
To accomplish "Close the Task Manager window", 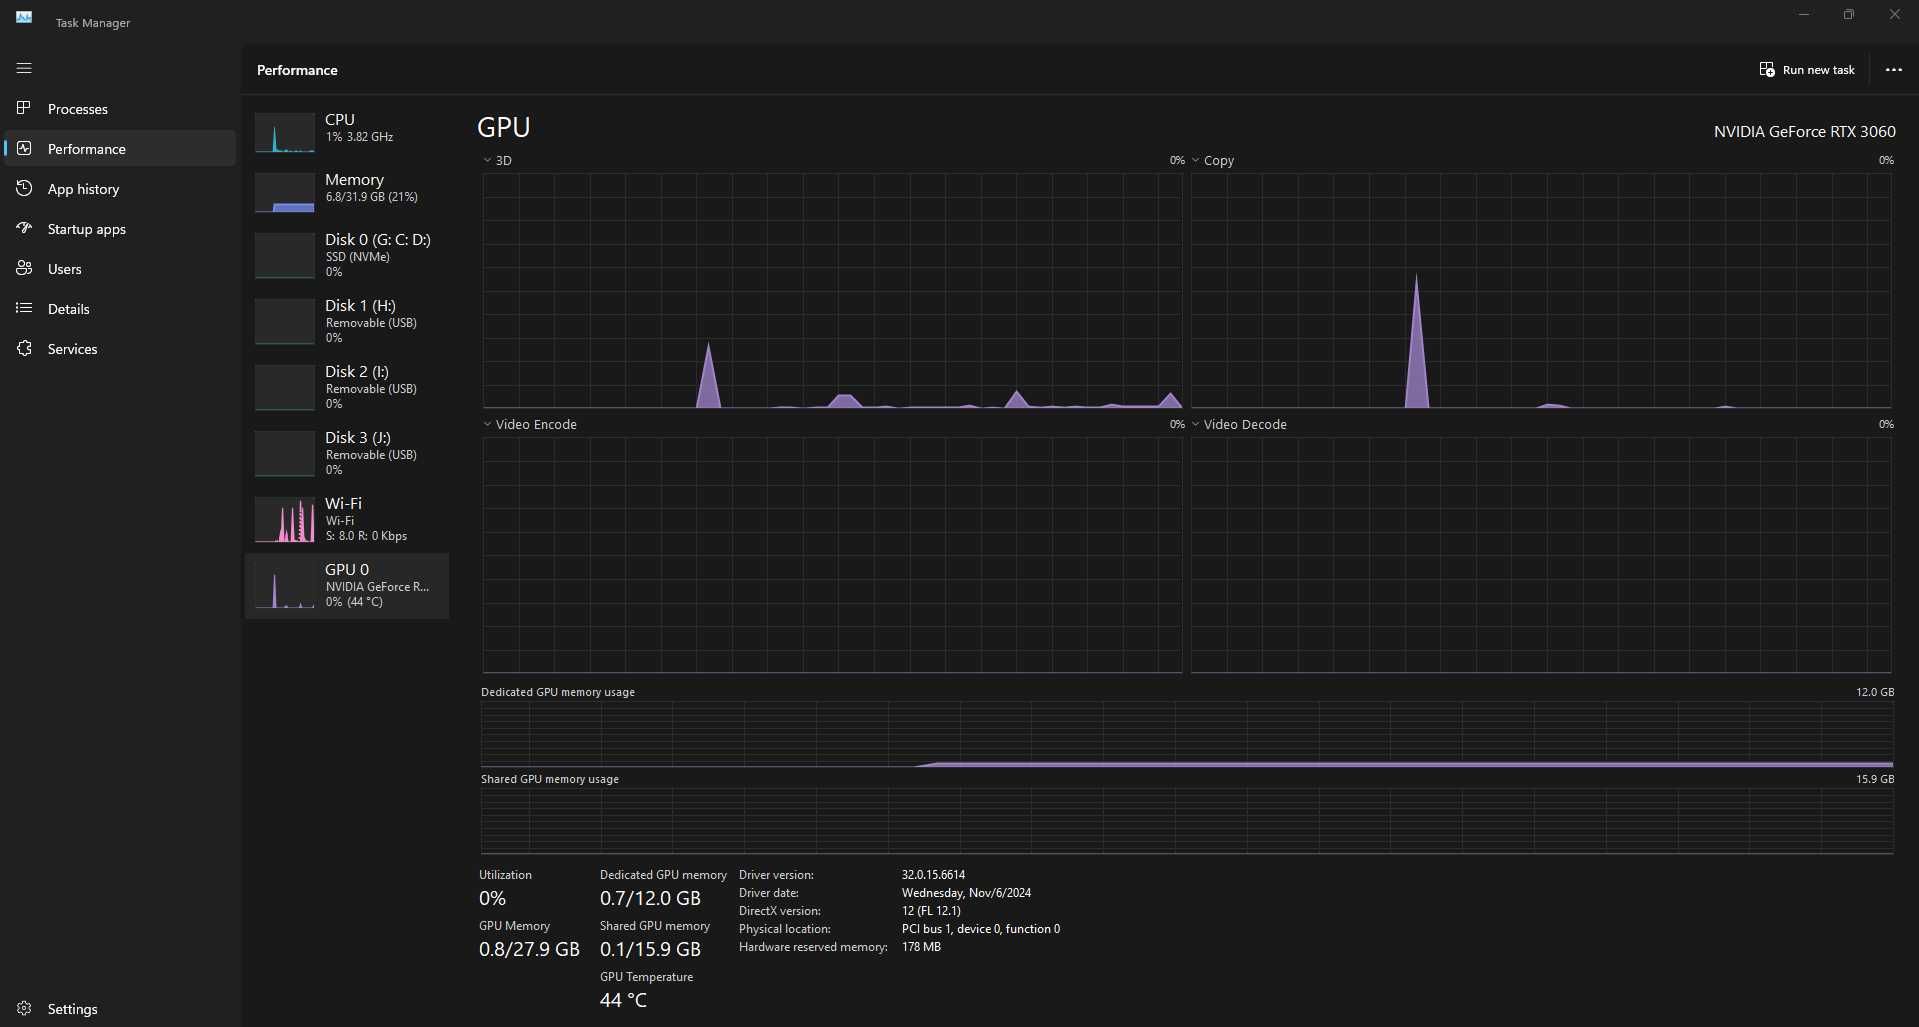I will 1895,15.
